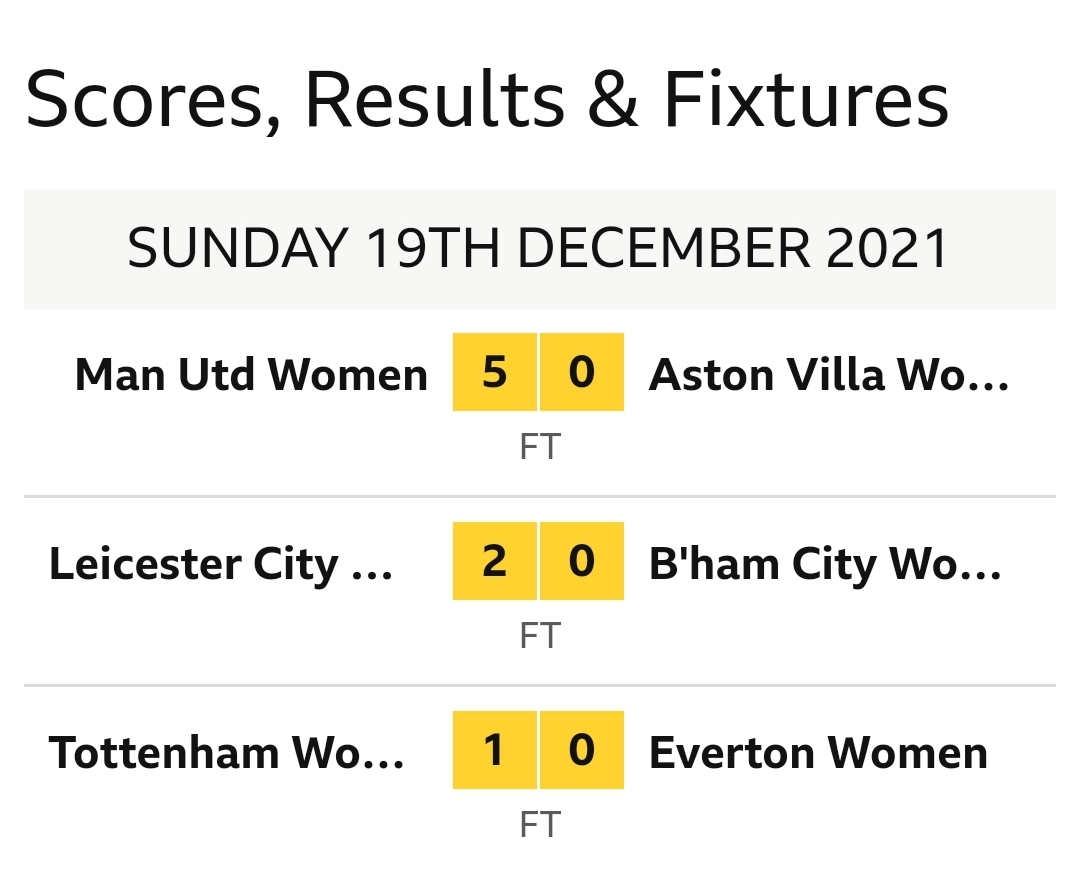Click FT status under Leicester City match

539,635
